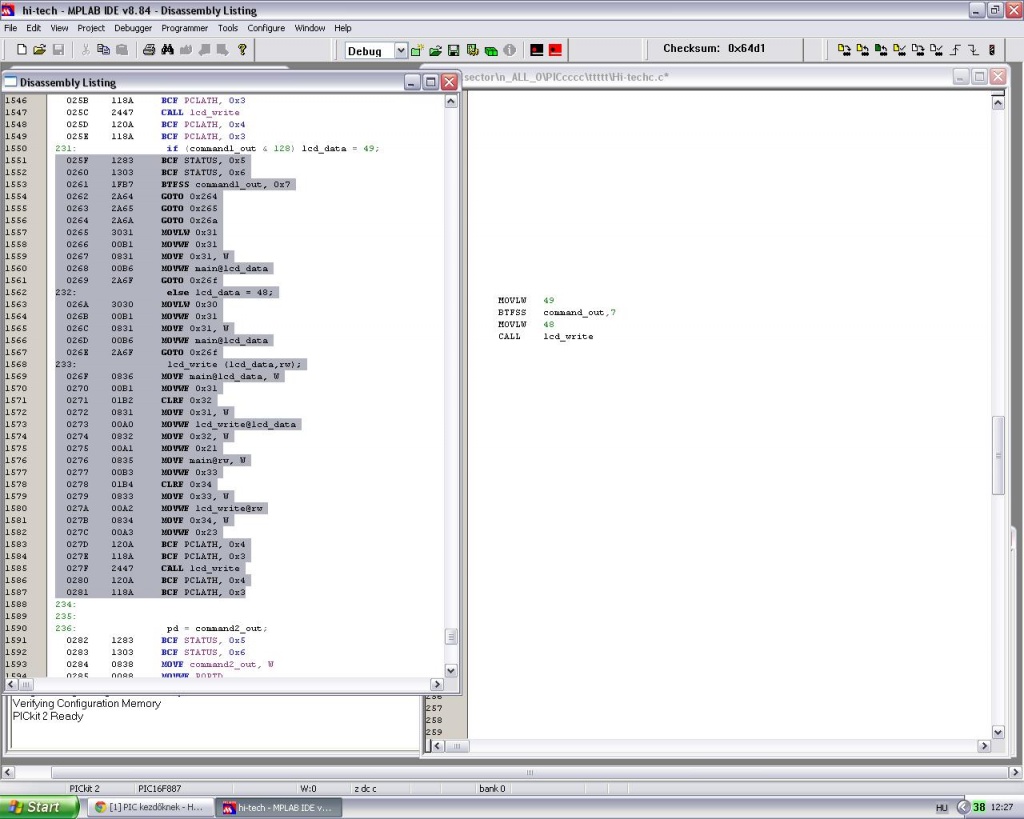Open the Programmer menu
The width and height of the screenshot is (1024, 819).
tap(184, 28)
